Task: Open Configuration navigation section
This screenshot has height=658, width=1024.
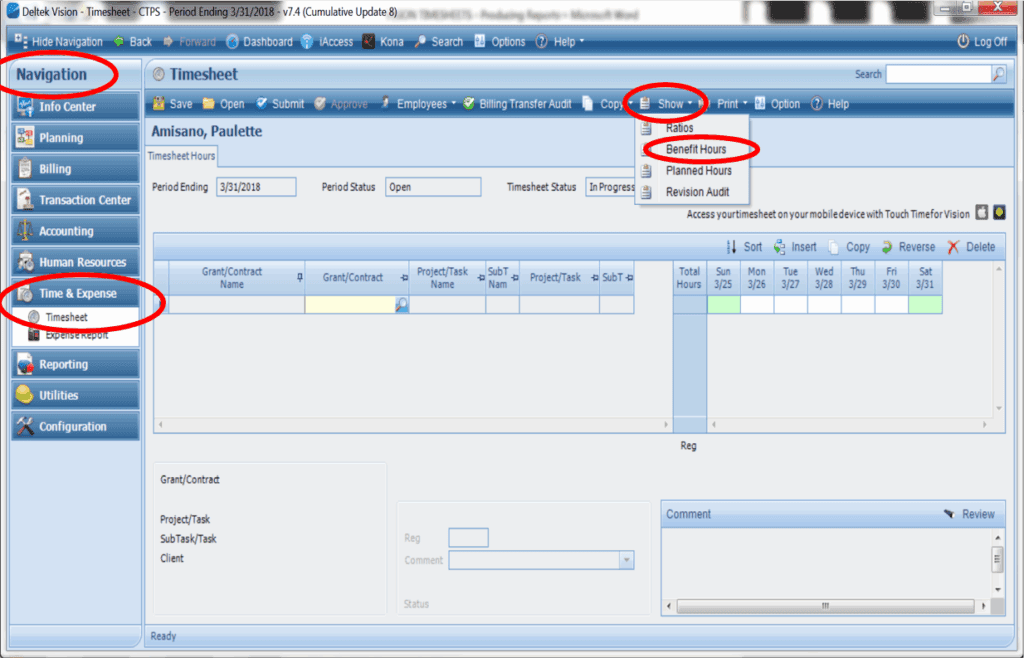Action: pos(75,427)
